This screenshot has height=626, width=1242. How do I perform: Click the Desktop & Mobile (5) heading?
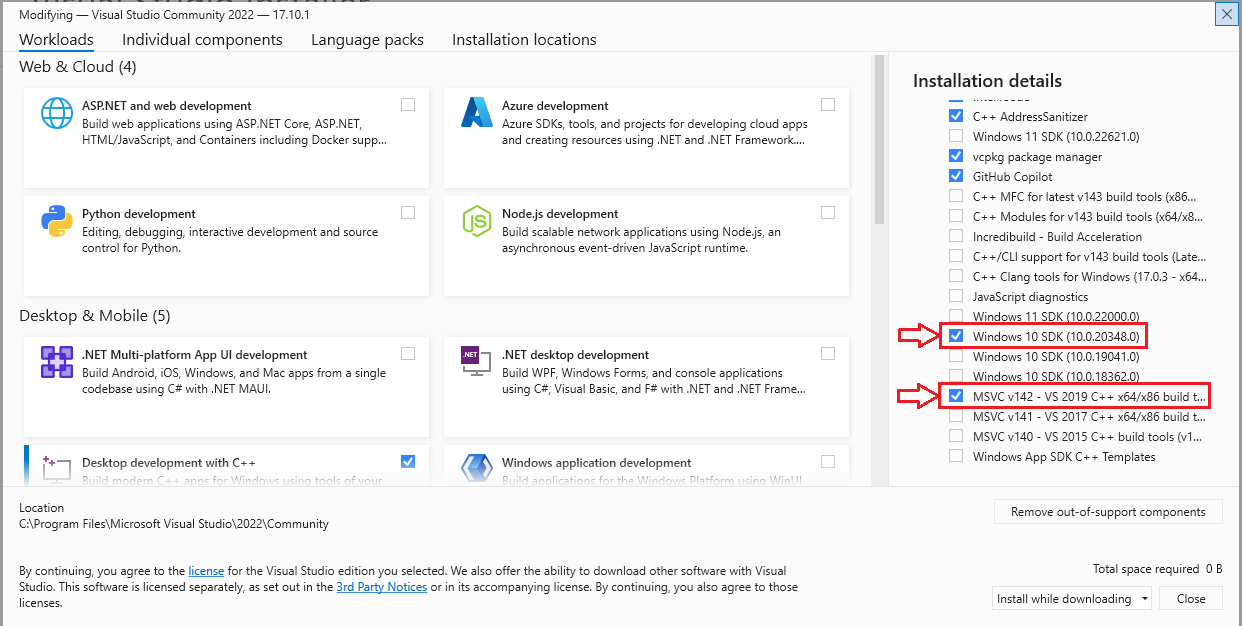pos(95,316)
